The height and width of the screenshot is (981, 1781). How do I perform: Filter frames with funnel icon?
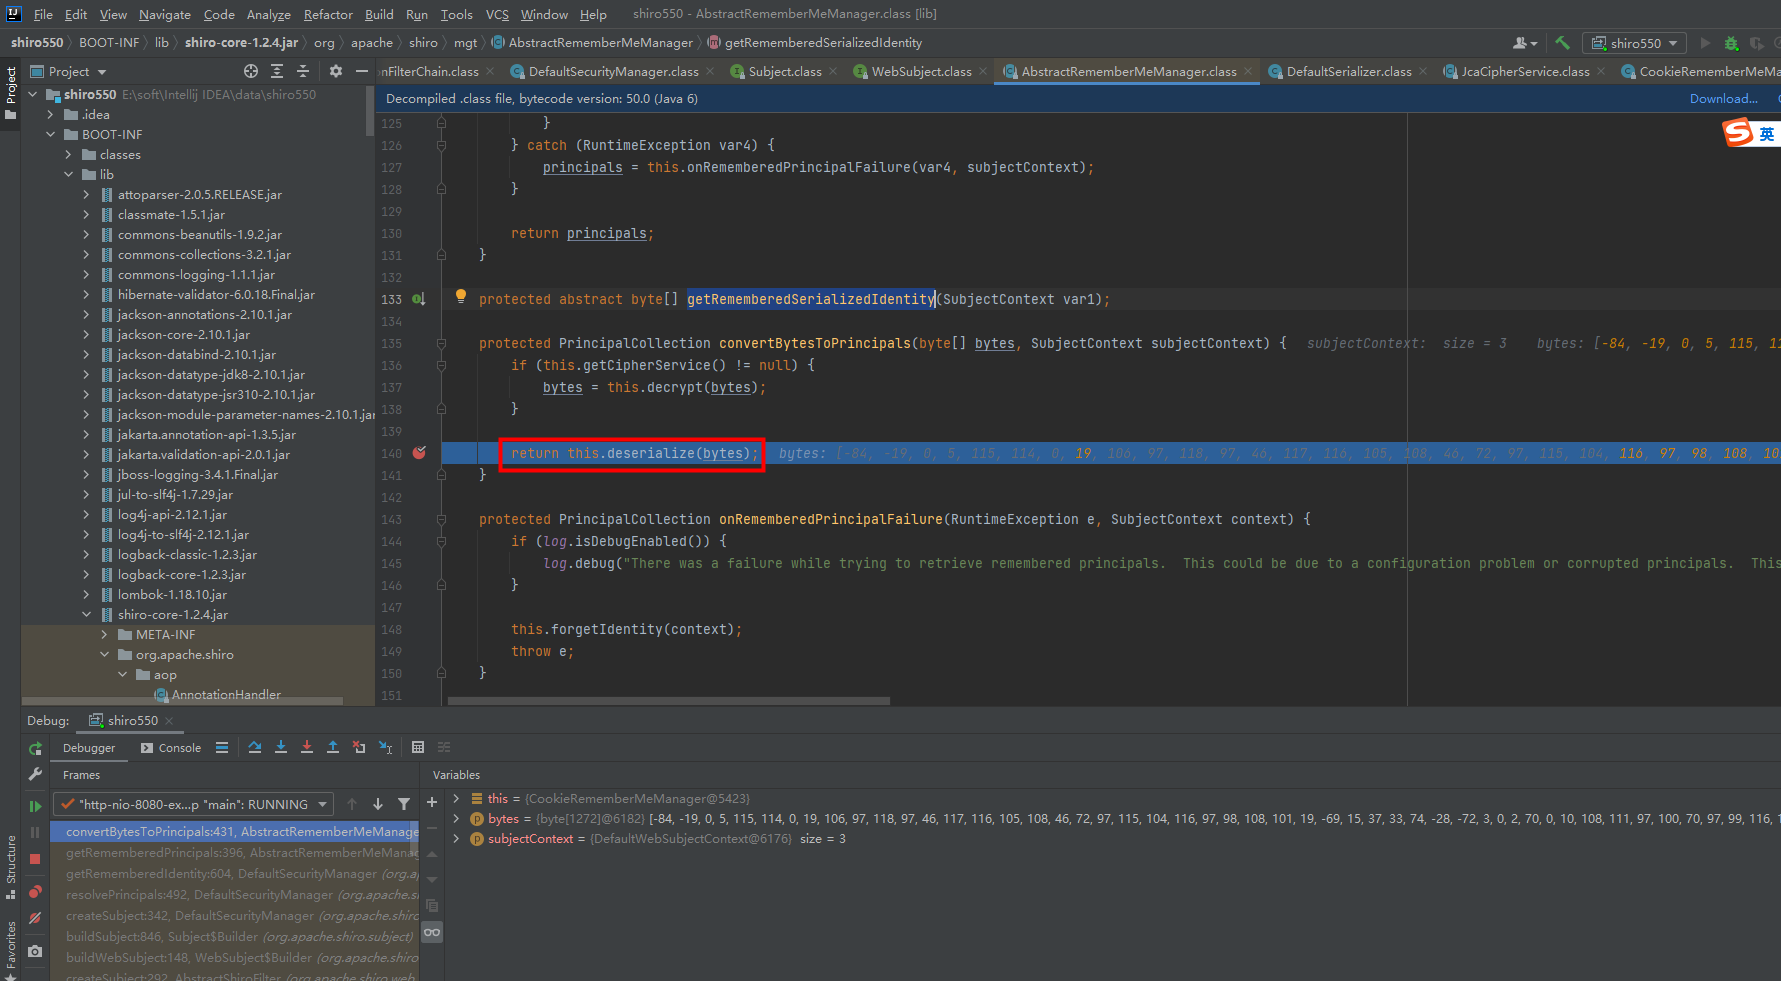(404, 804)
